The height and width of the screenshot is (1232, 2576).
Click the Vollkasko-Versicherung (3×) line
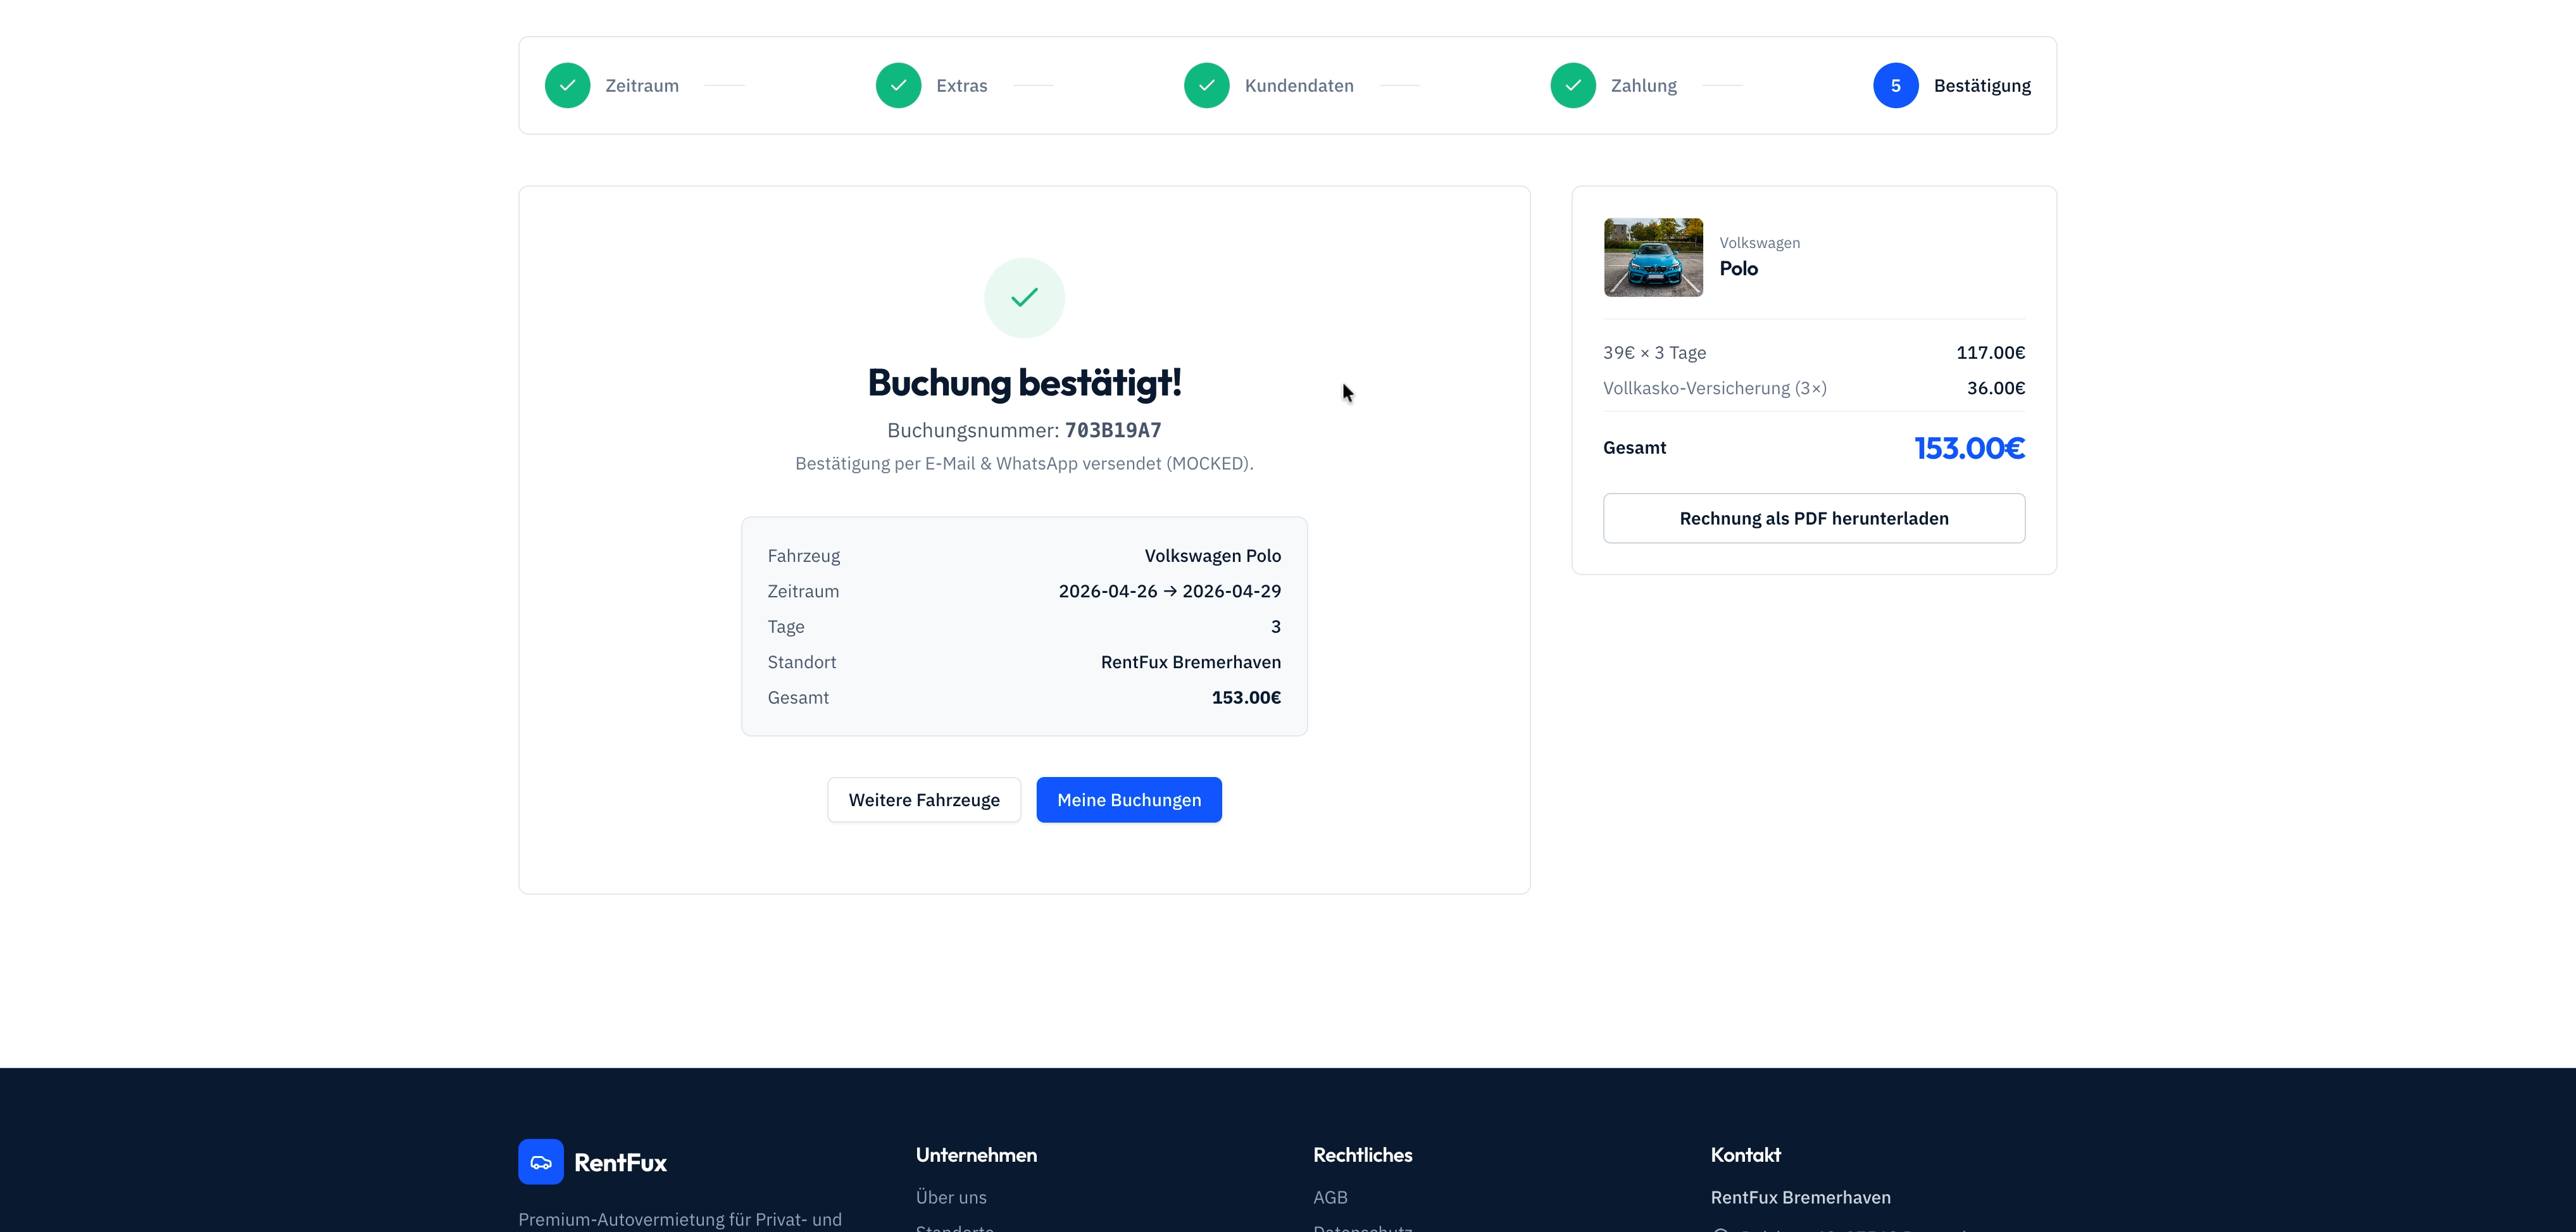tap(1714, 388)
